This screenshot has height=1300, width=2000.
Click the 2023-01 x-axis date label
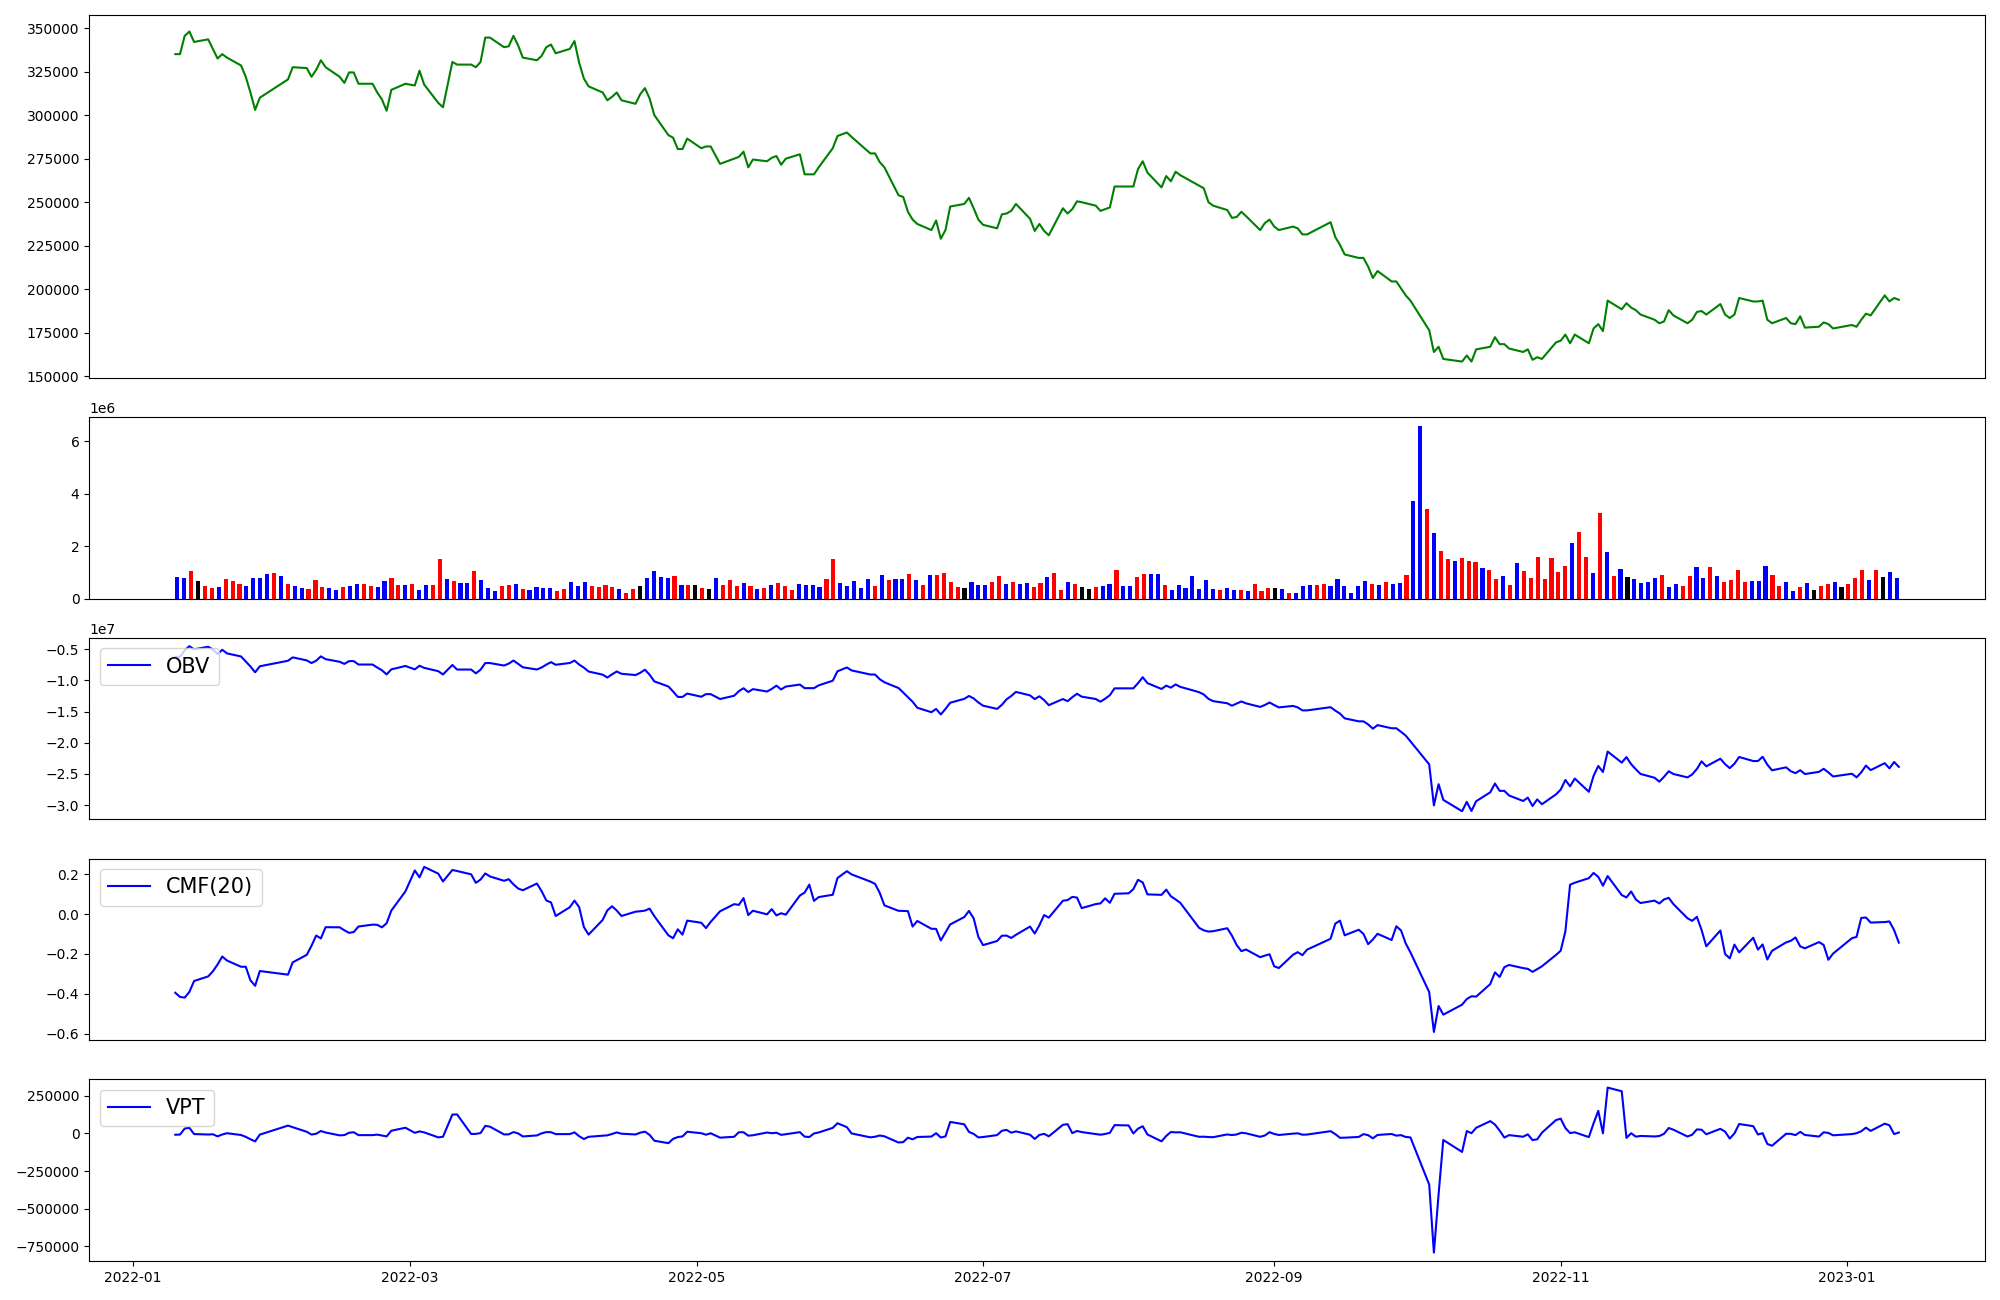click(x=1846, y=1277)
